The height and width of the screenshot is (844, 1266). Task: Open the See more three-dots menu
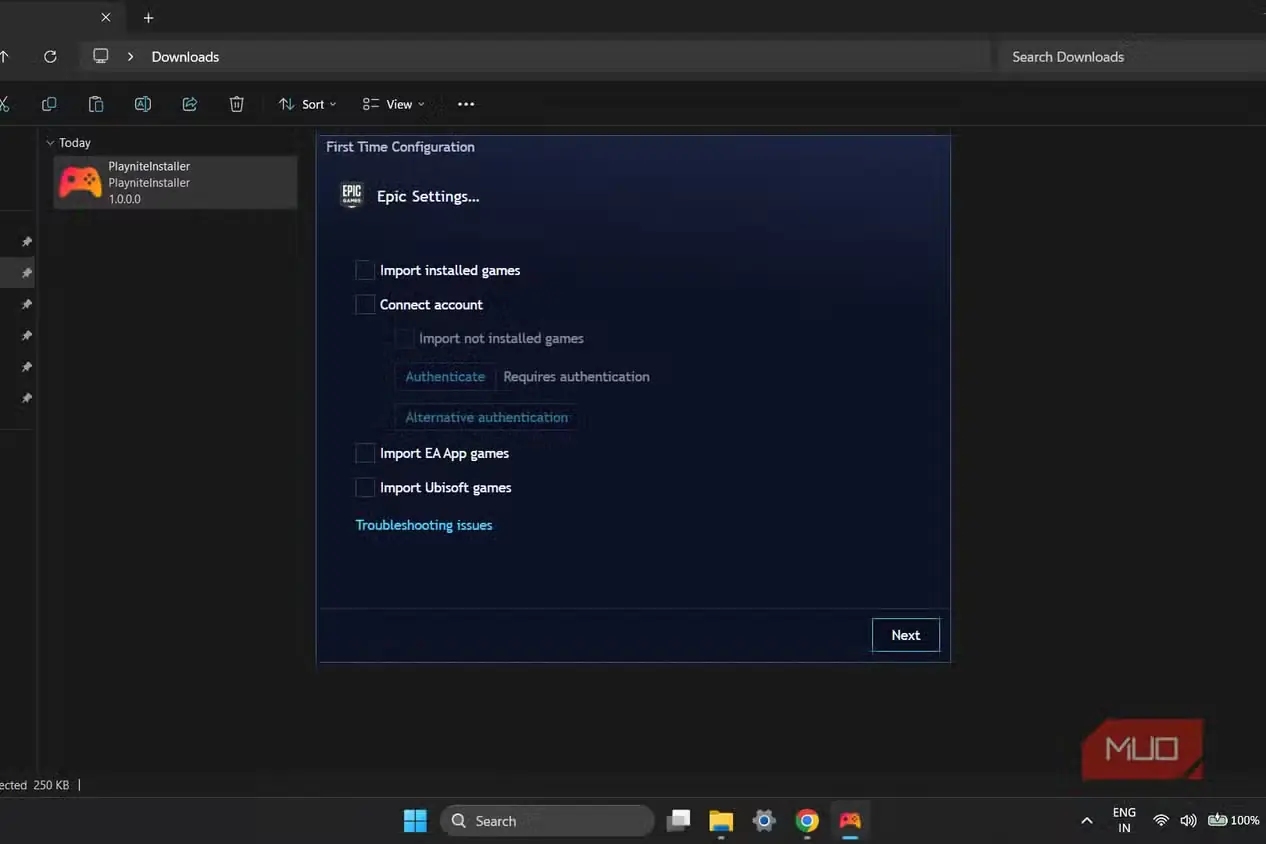466,104
